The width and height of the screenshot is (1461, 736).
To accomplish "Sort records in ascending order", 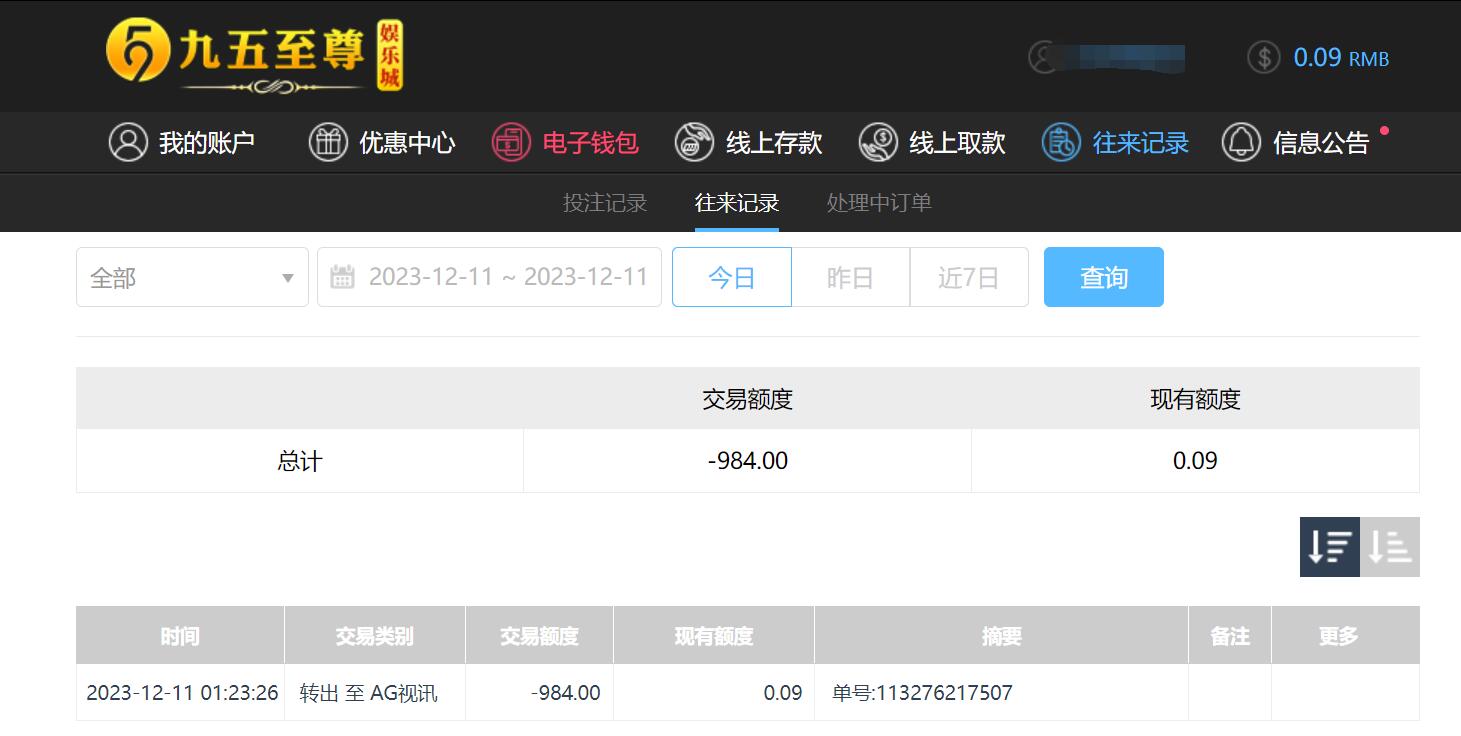I will [x=1390, y=547].
